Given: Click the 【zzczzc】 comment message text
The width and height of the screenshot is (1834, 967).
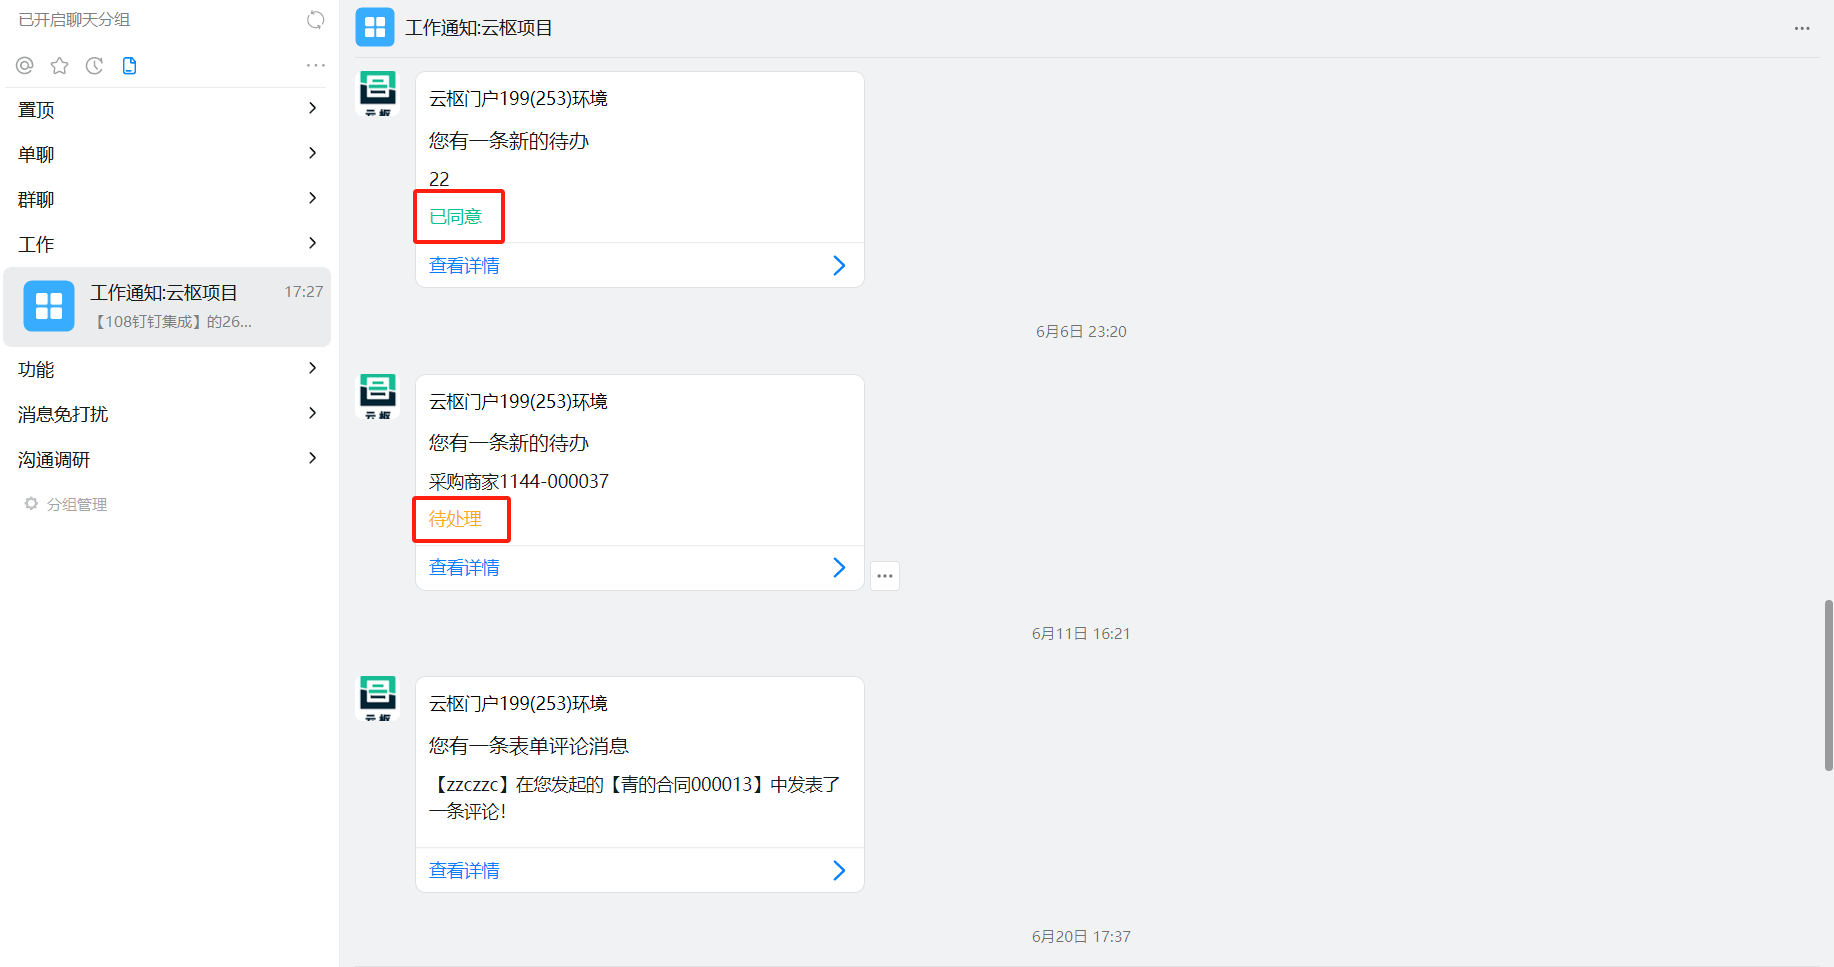Looking at the screenshot, I should [x=635, y=797].
